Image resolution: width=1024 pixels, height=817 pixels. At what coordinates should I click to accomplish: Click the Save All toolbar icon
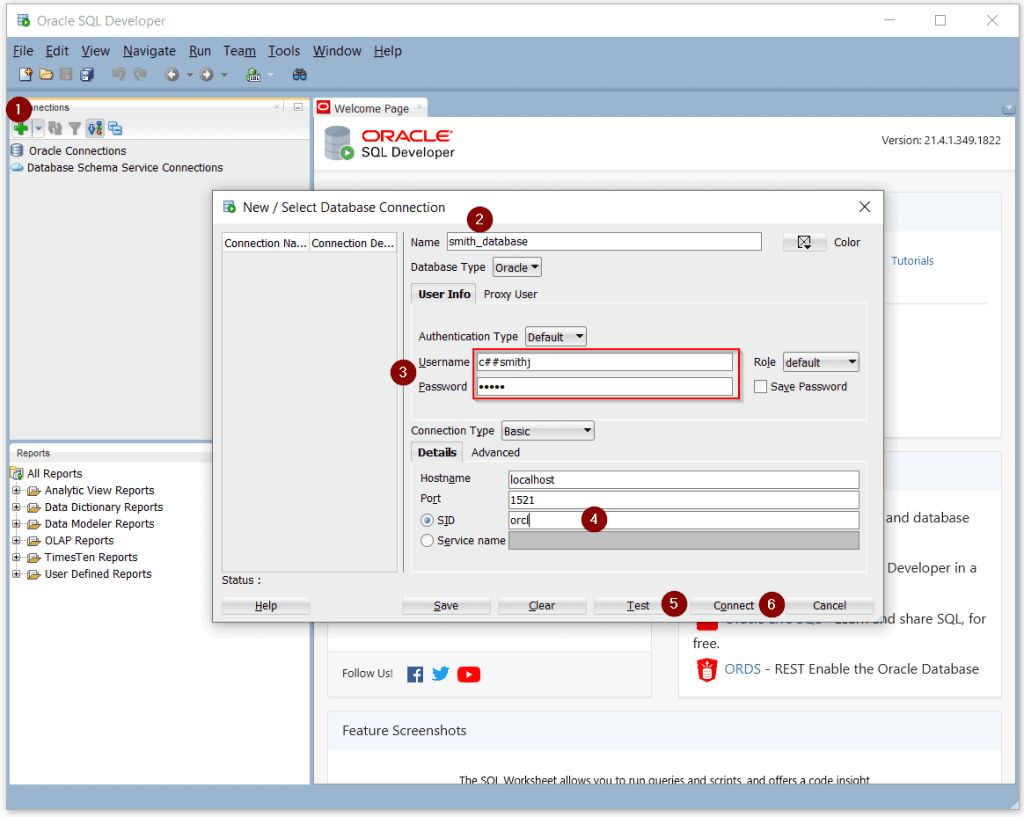pyautogui.click(x=87, y=74)
